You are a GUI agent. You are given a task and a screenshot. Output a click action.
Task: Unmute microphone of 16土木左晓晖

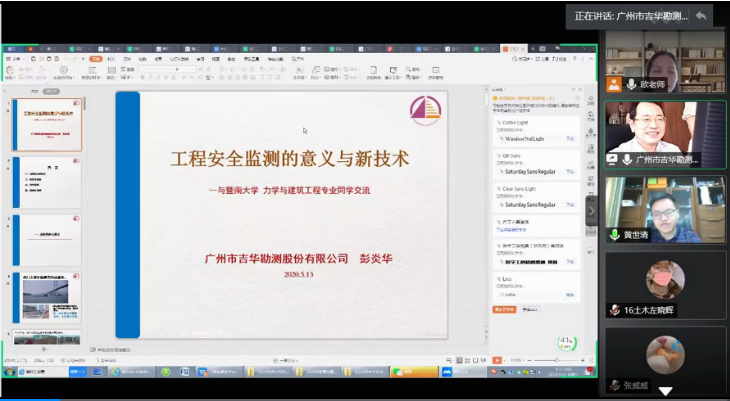615,310
